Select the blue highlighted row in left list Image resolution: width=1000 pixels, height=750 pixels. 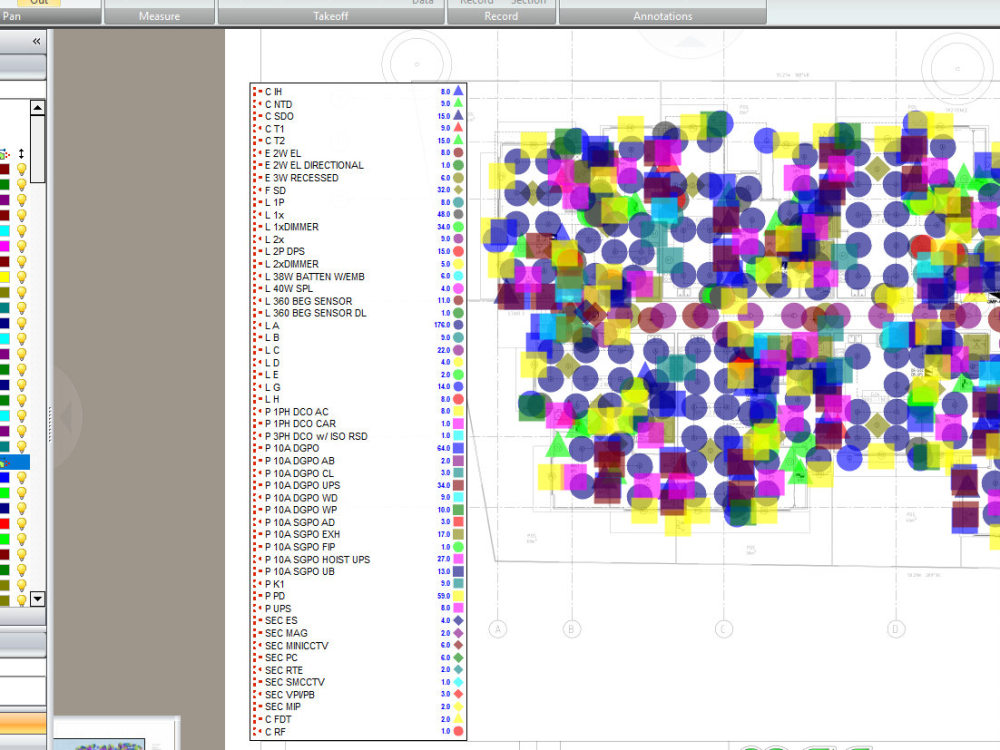[x=15, y=462]
